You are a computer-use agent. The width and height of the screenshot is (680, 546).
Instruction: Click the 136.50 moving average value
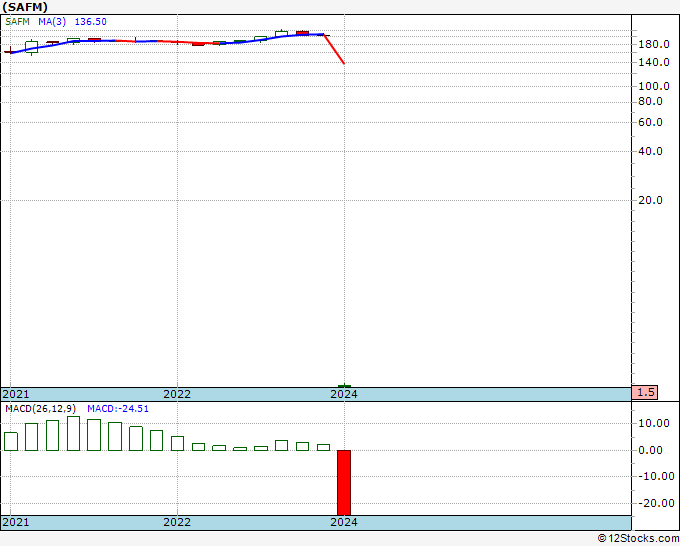click(x=91, y=22)
